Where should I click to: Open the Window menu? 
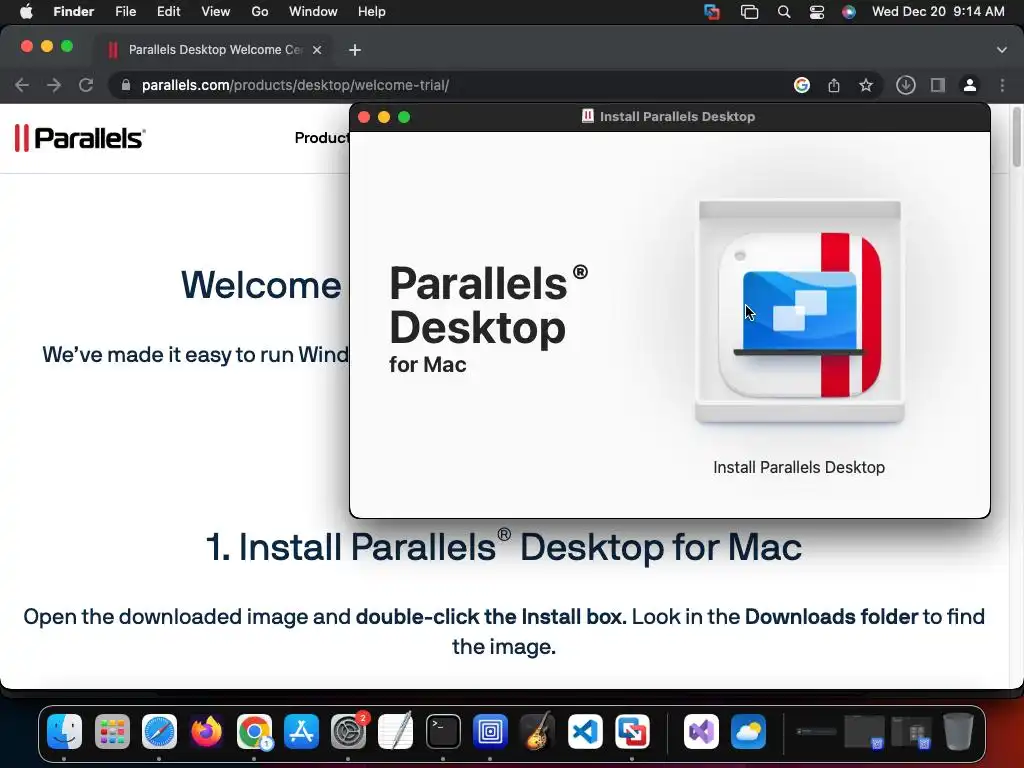[313, 12]
